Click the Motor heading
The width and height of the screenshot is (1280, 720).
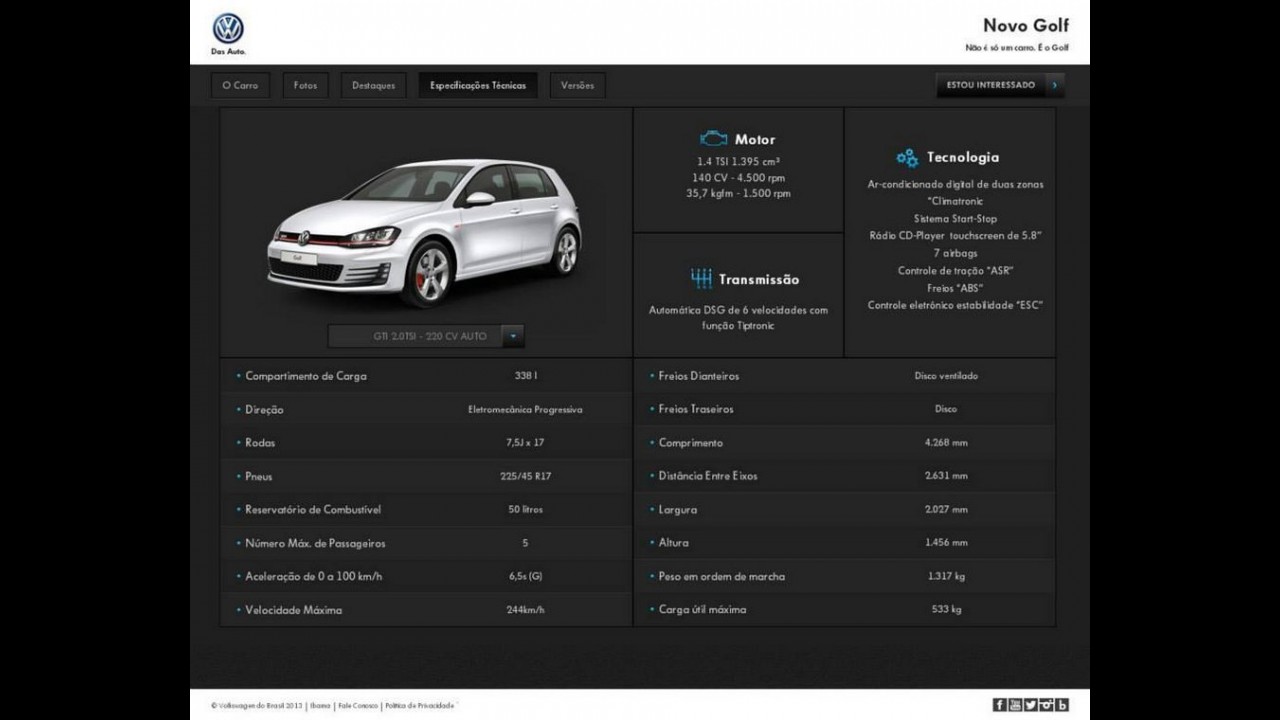754,140
